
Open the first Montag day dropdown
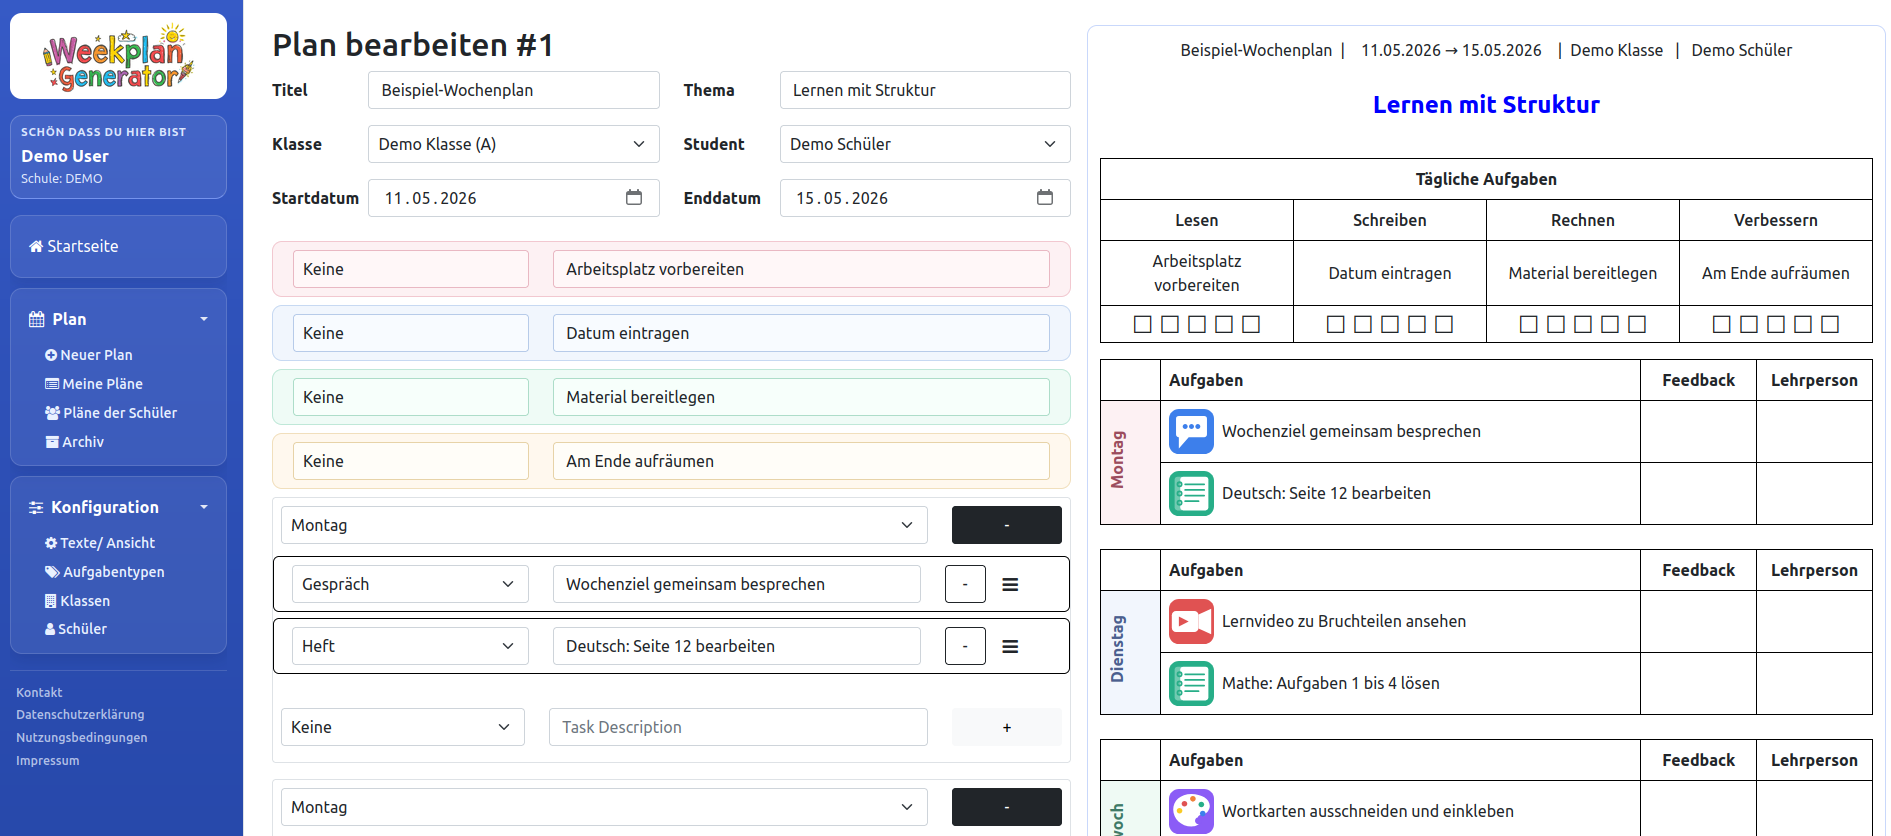coord(604,525)
